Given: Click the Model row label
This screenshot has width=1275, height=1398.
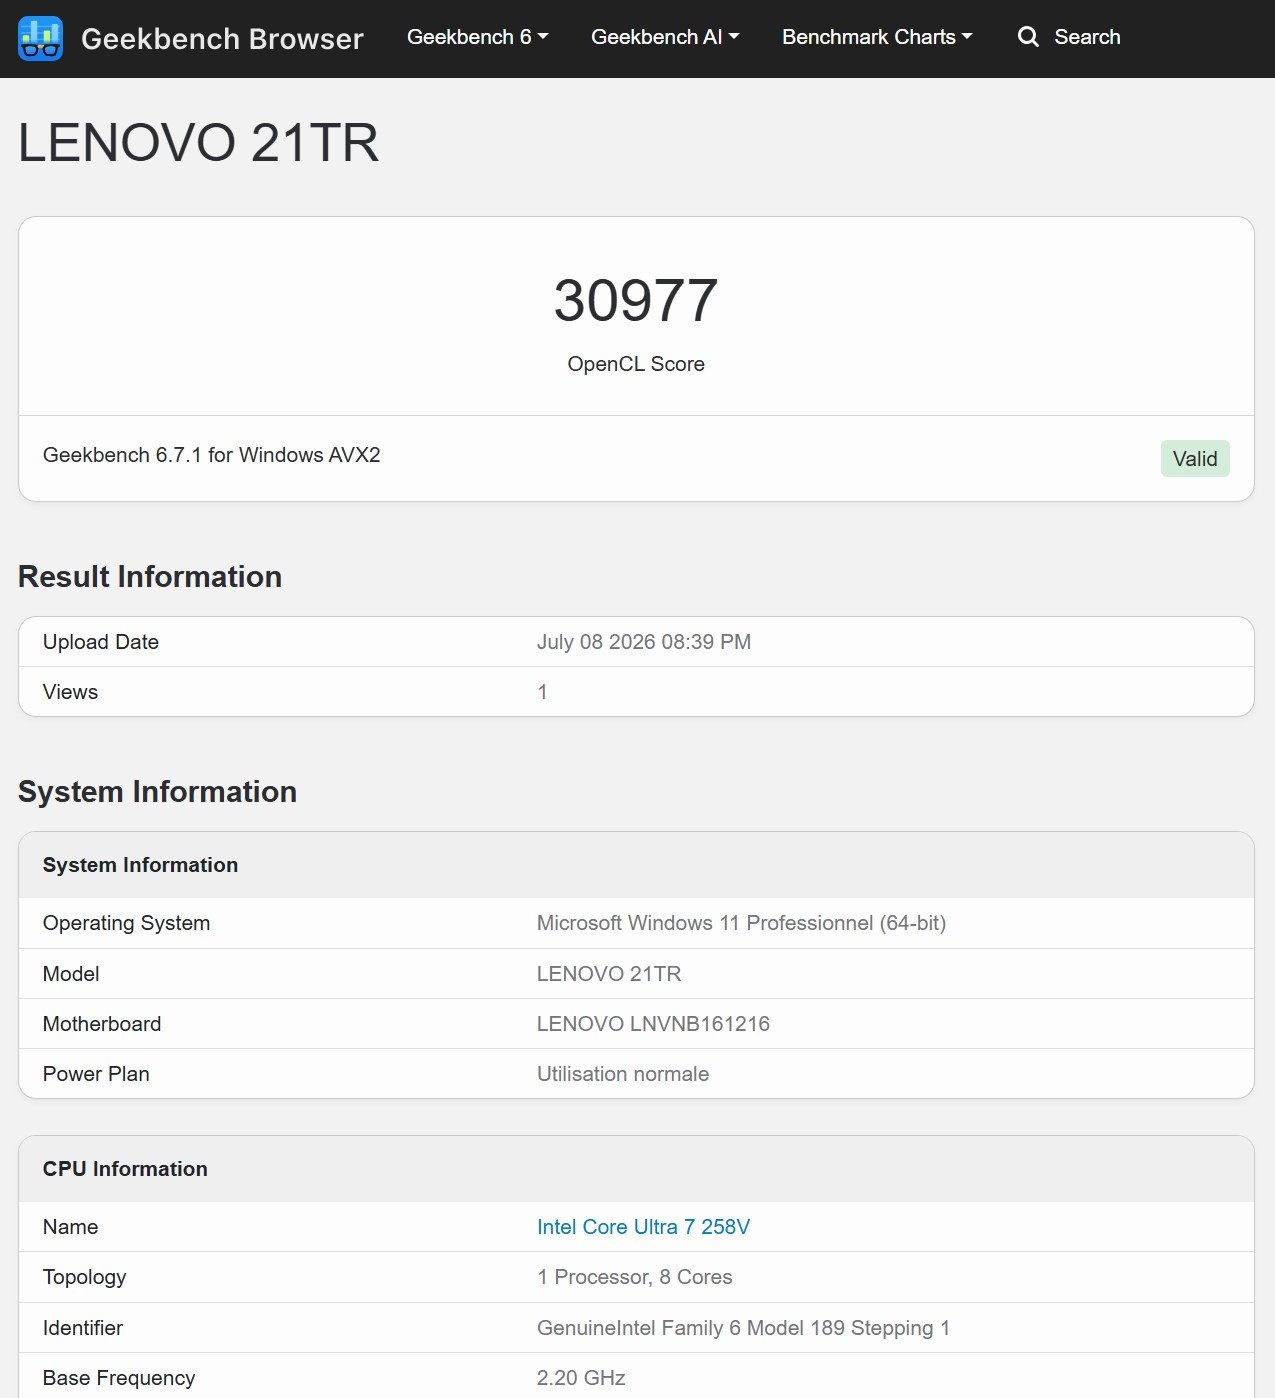Looking at the screenshot, I should tap(71, 974).
